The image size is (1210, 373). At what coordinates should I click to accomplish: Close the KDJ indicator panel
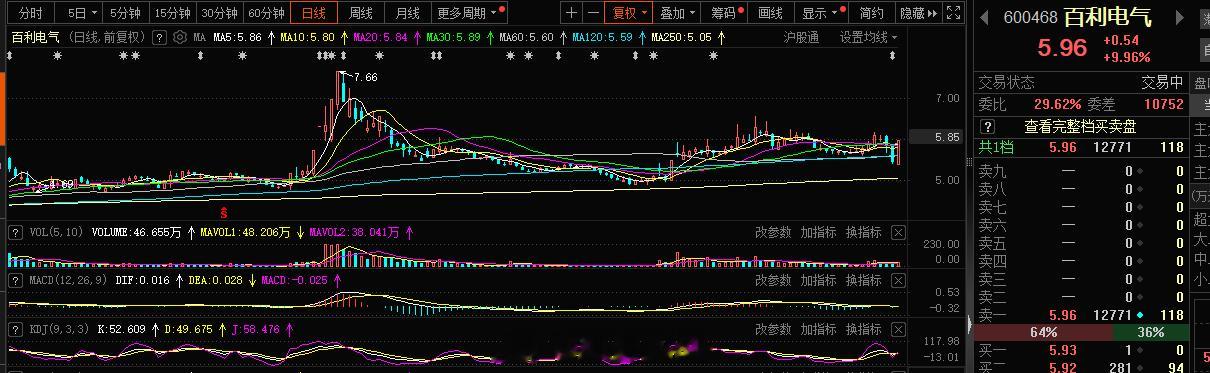click(x=898, y=329)
